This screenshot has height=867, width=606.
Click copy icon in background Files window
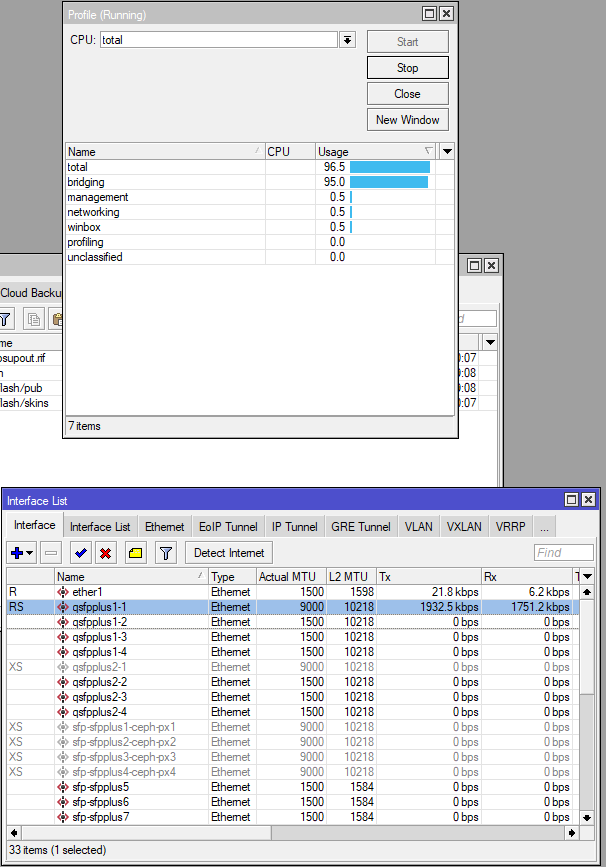(x=34, y=319)
